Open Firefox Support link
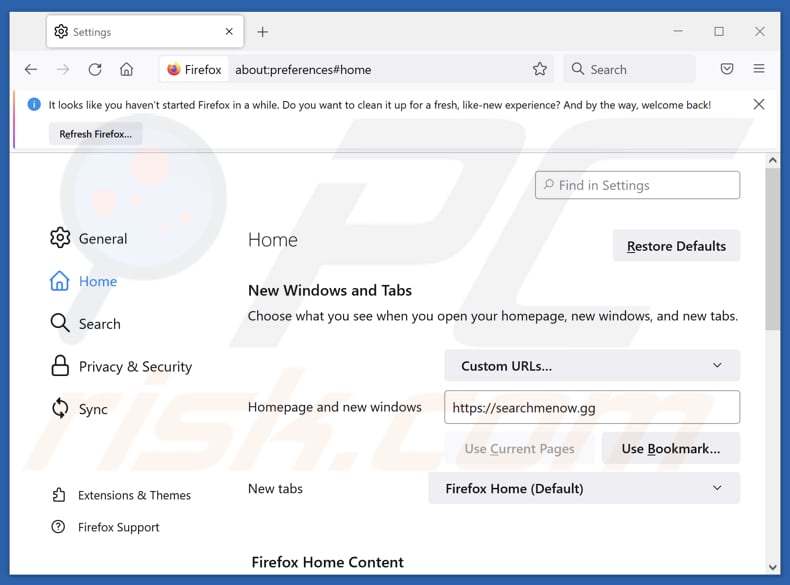This screenshot has width=790, height=585. (105, 527)
